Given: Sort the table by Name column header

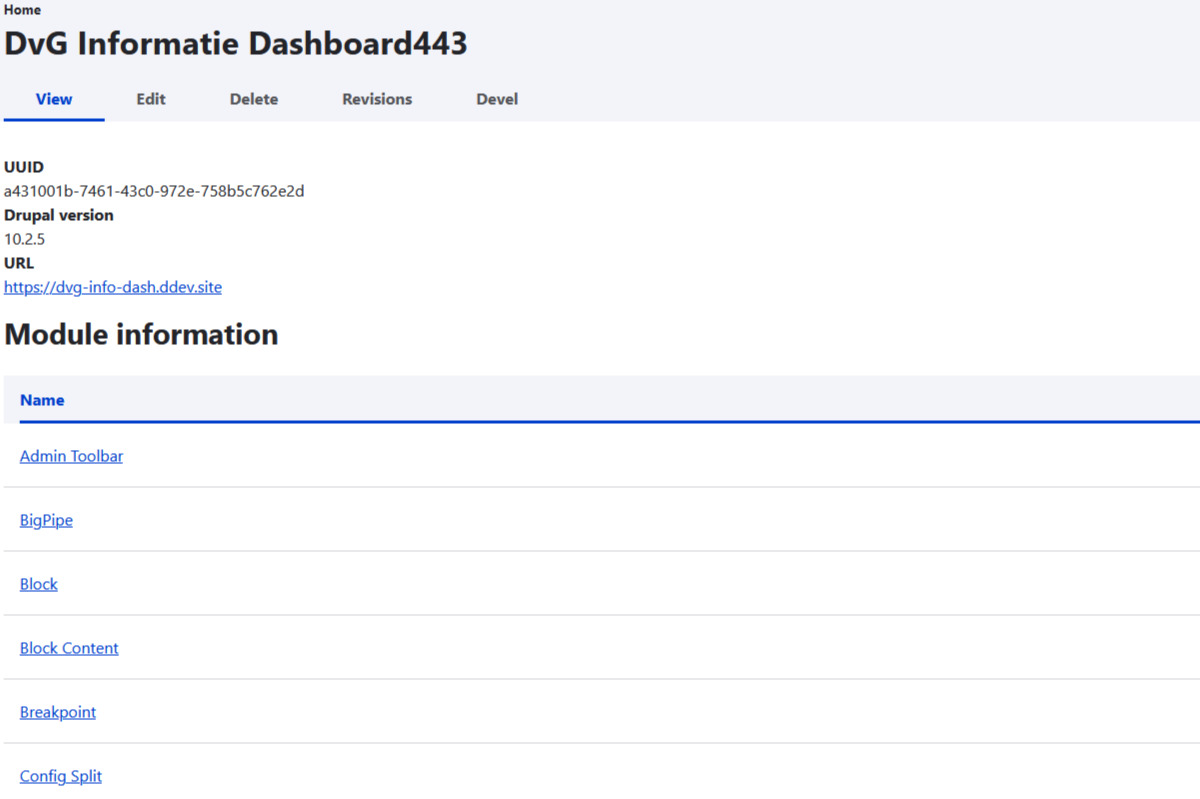Looking at the screenshot, I should click(x=42, y=400).
